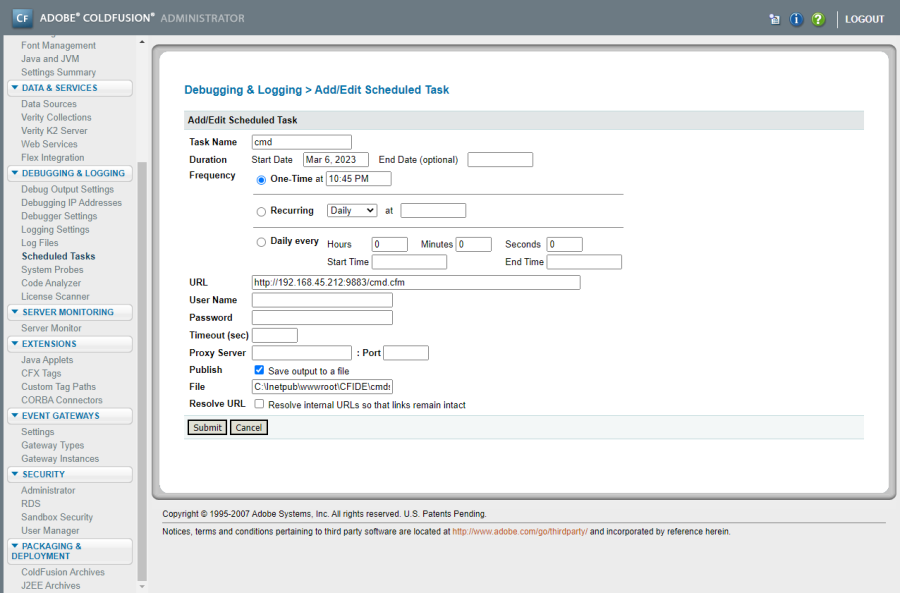Open the Debugging IP Addresses page

click(71, 203)
